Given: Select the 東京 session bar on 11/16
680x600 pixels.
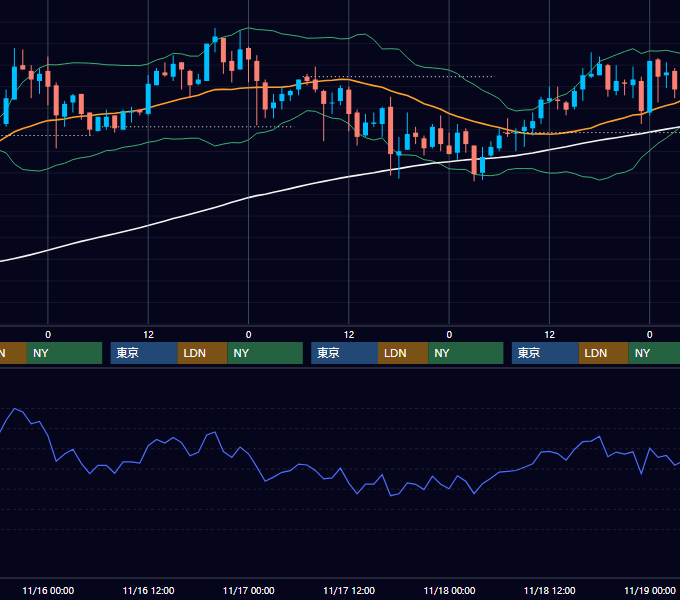Looking at the screenshot, I should (x=144, y=353).
